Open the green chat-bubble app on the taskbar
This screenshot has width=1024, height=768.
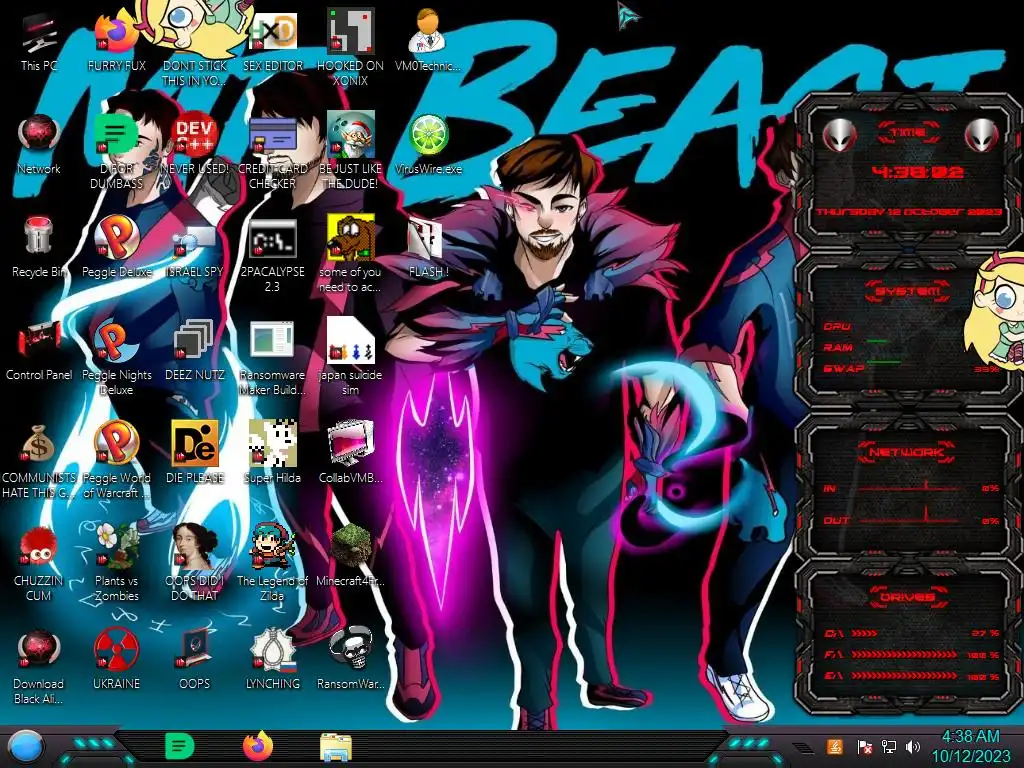pyautogui.click(x=179, y=746)
